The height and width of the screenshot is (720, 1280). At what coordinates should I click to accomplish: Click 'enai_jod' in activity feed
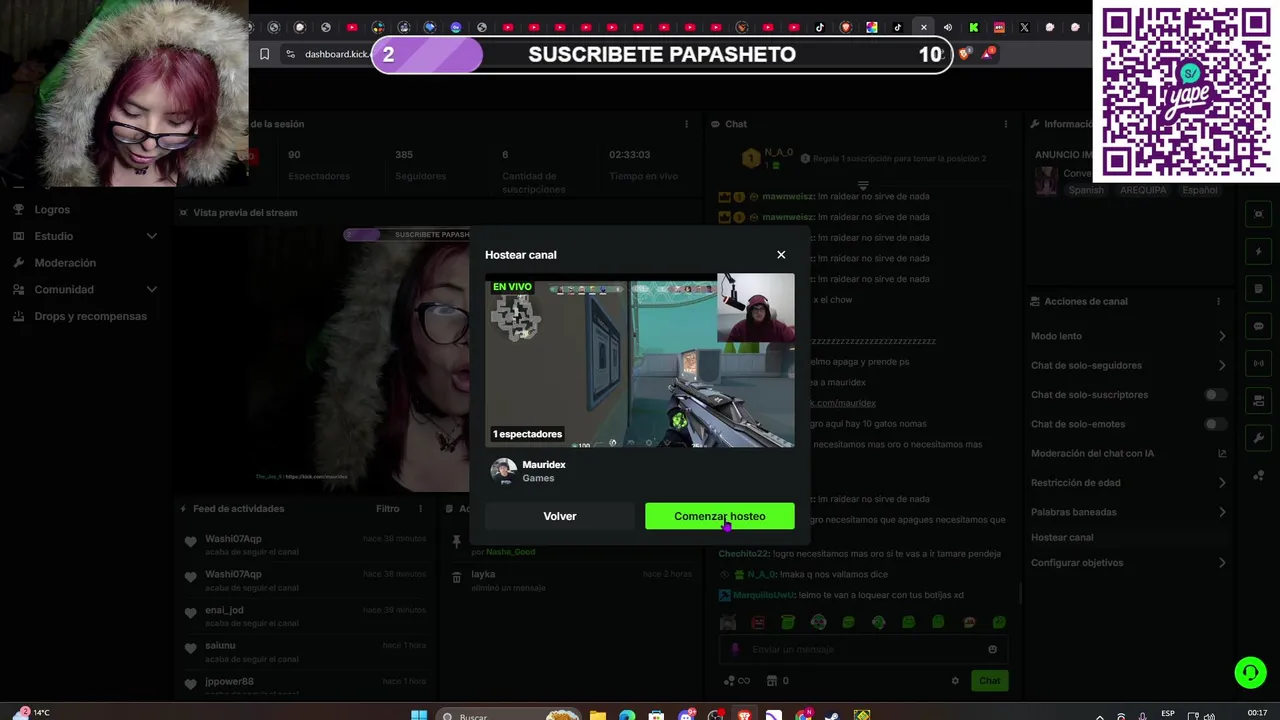click(x=224, y=610)
